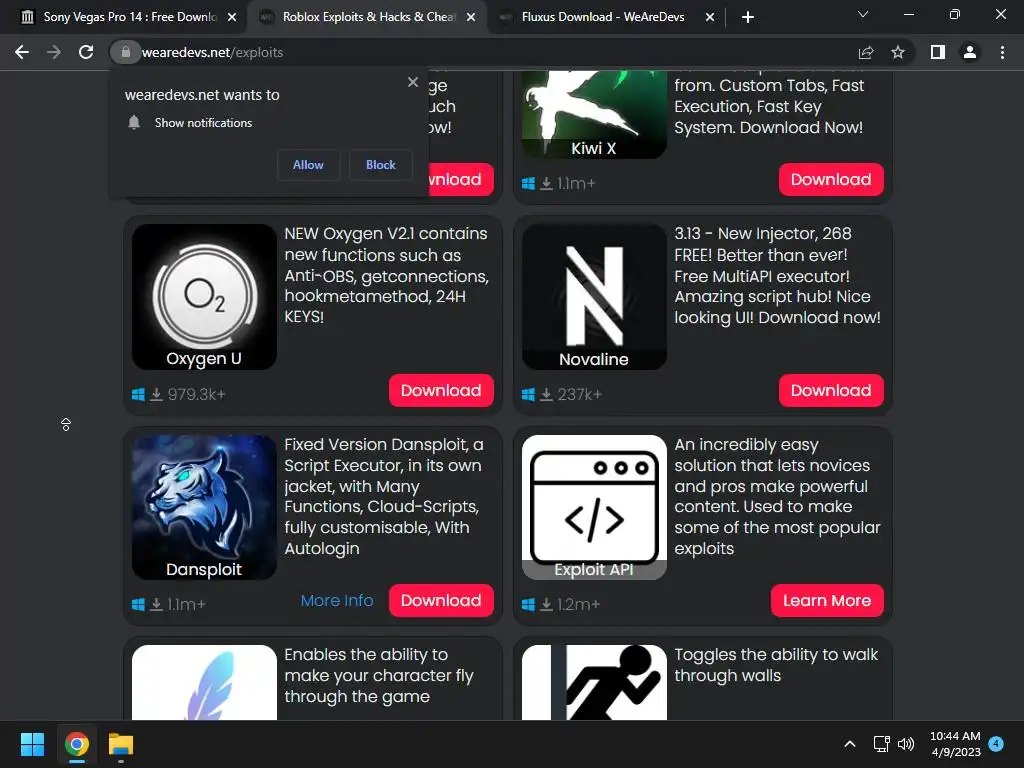
Task: Click the Oxygen U logo thumbnail
Action: tap(204, 297)
